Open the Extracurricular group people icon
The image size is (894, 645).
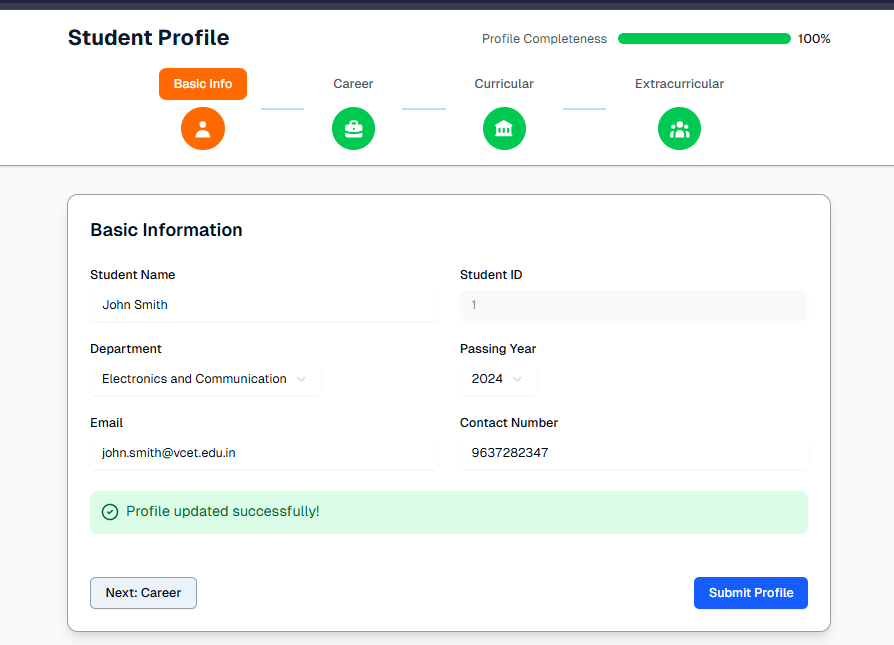click(679, 129)
